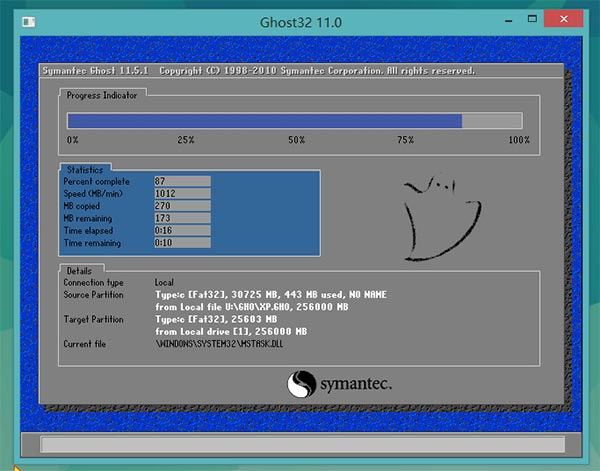Click the Details panel heading
Viewport: 600px width, 471px height.
79,271
